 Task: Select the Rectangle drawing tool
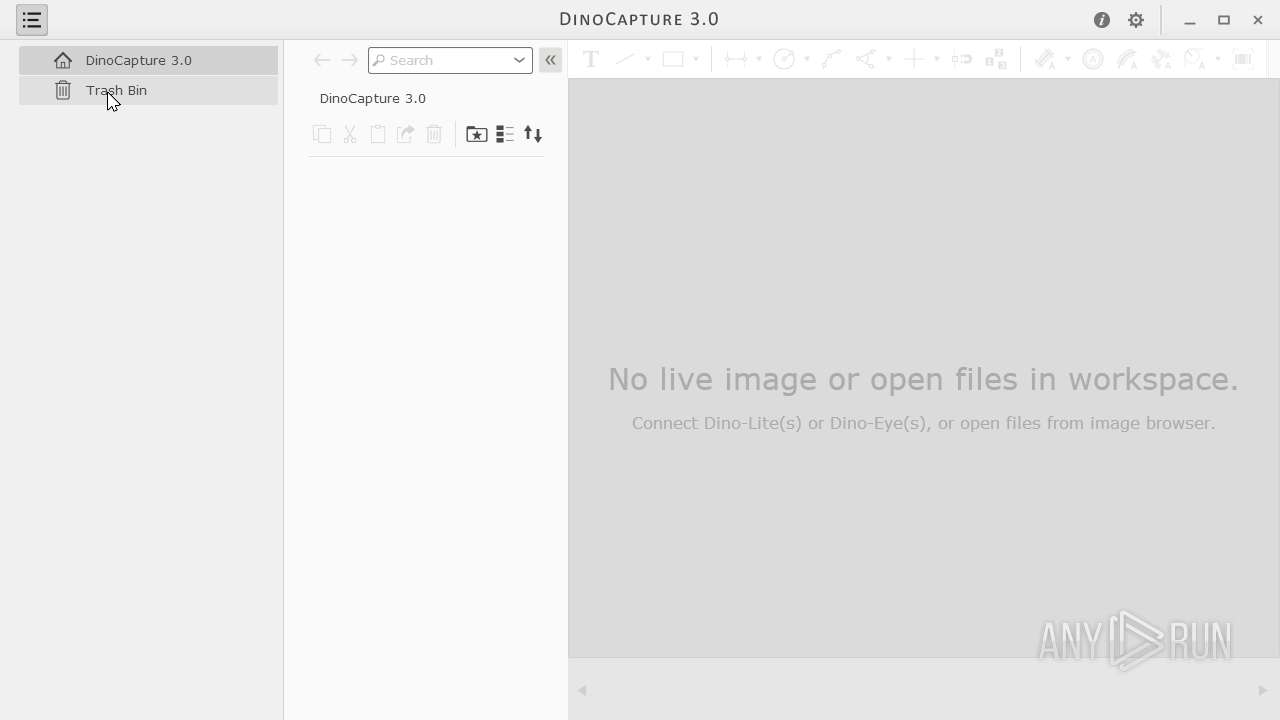pos(673,59)
